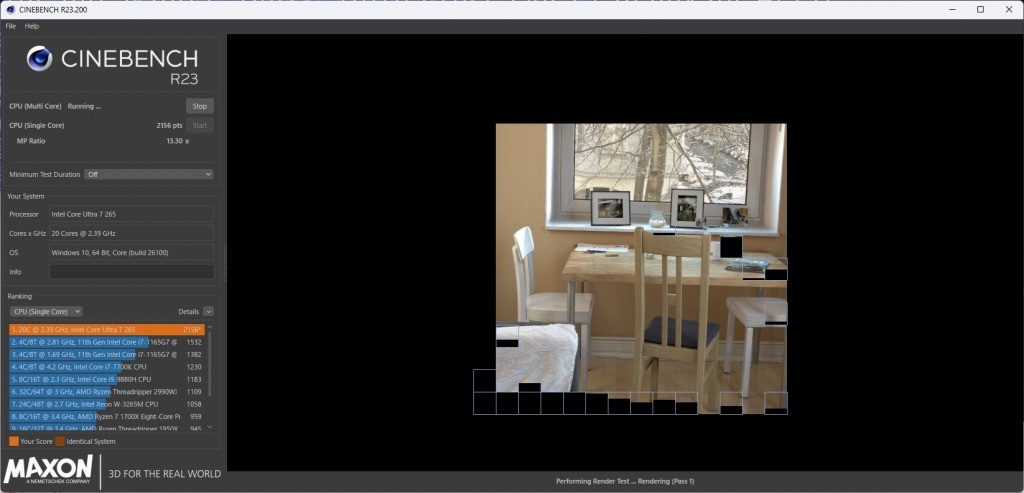
Task: Stop the CPU Multi Core test
Action: pyautogui.click(x=199, y=106)
